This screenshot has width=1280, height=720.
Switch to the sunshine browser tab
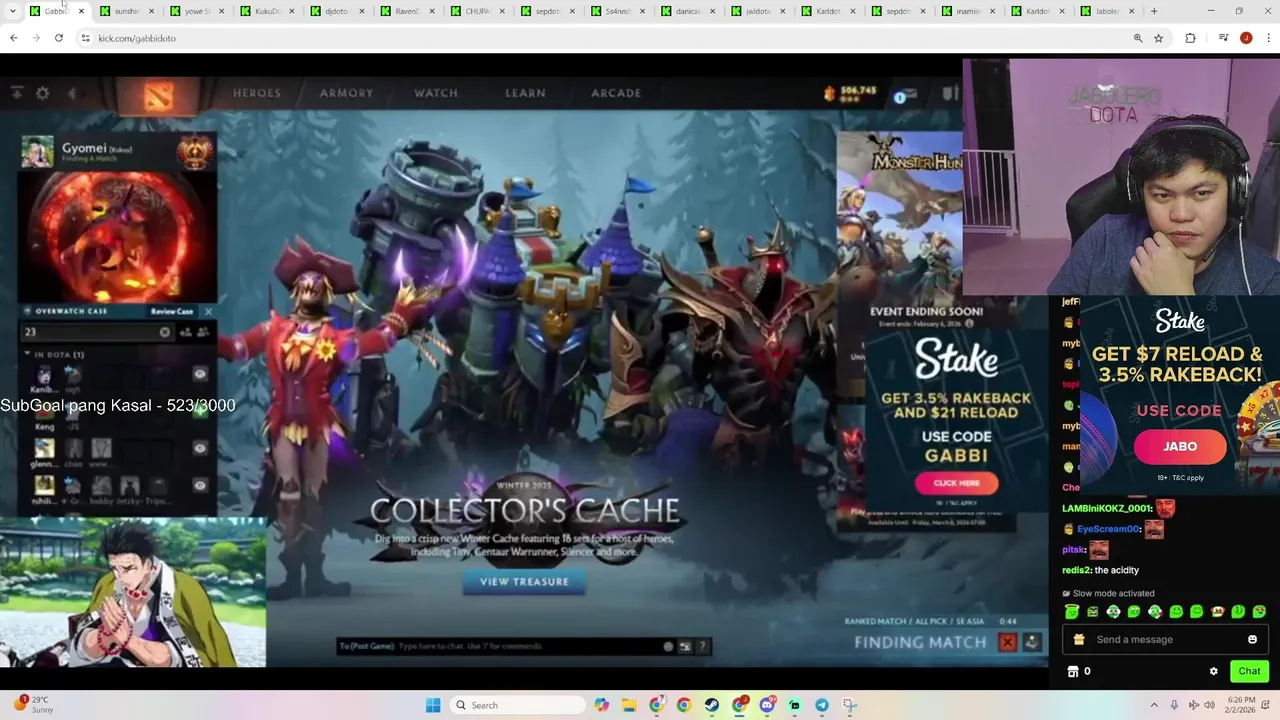click(126, 11)
